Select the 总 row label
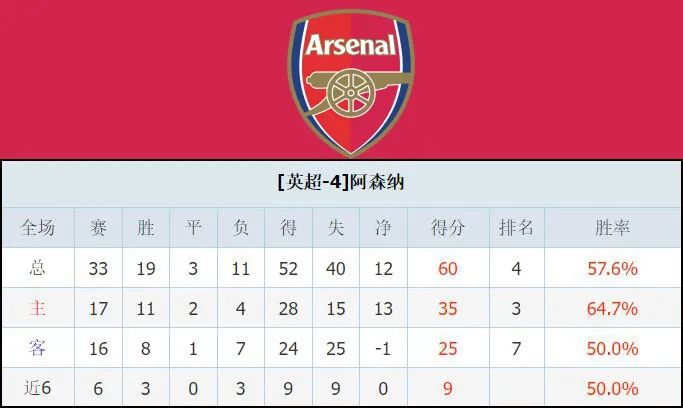The image size is (683, 408). point(37,268)
